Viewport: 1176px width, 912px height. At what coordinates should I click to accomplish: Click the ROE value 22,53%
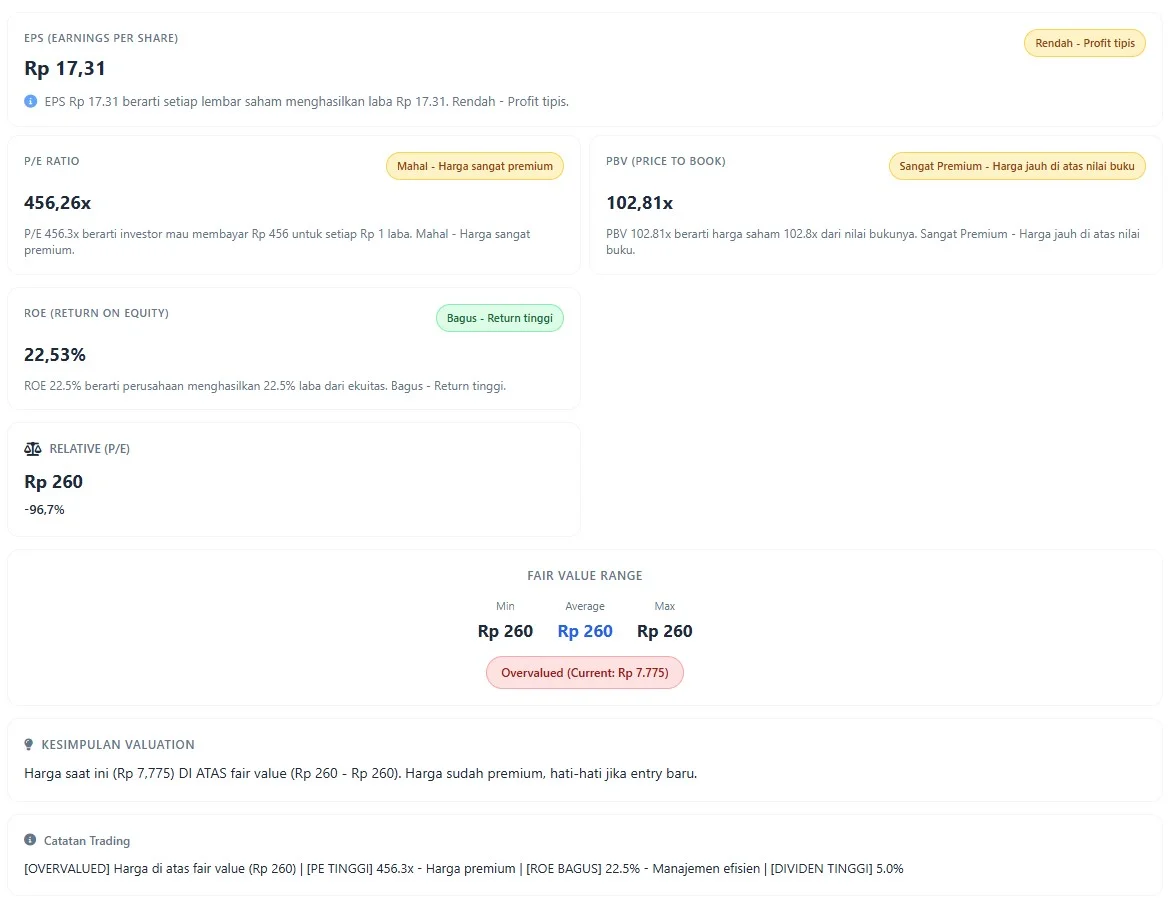(55, 355)
